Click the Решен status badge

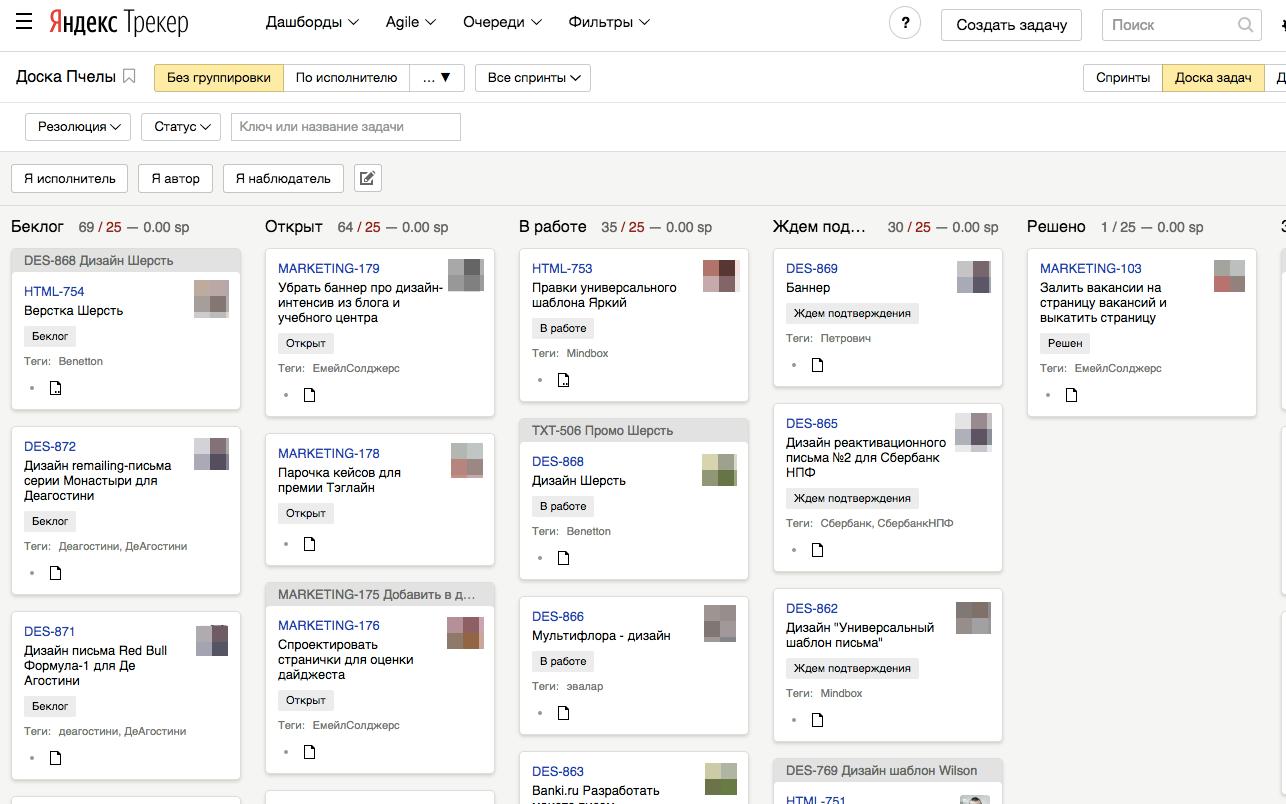pos(1065,343)
